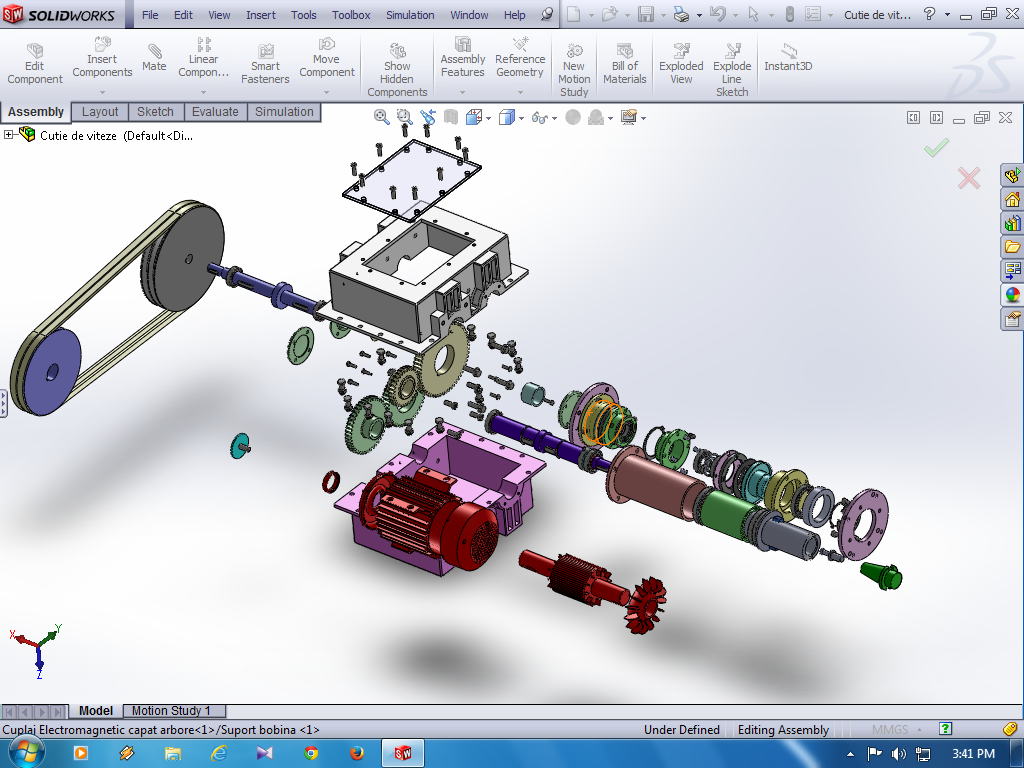1024x768 pixels.
Task: Confirm with the green checkmark
Action: 936,148
